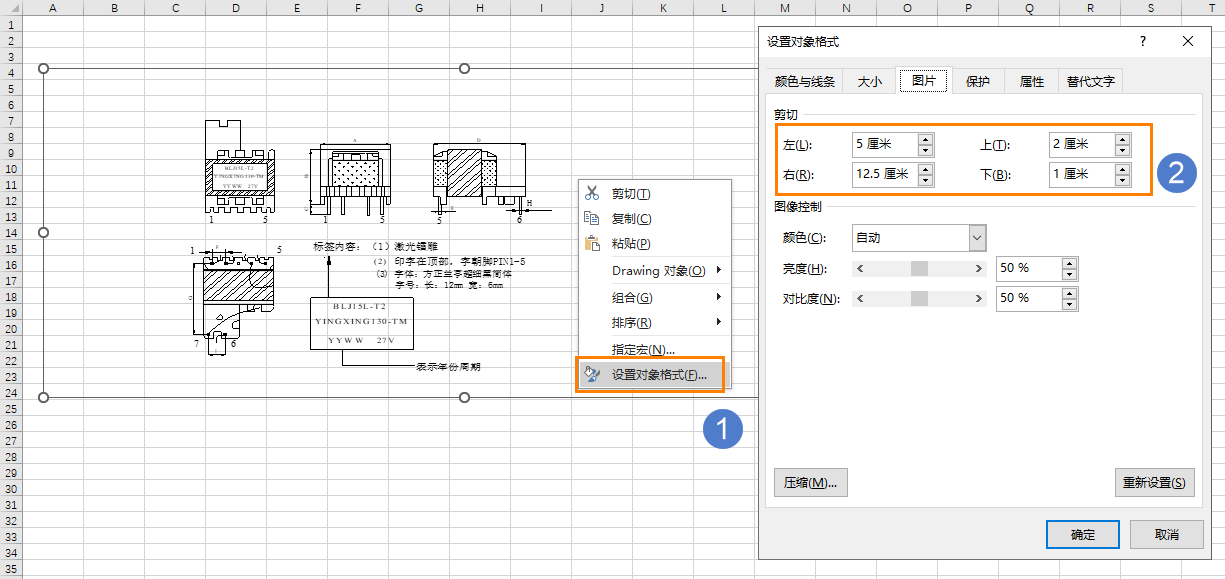The height and width of the screenshot is (579, 1225).
Task: Decrease the 上(T) crop value with down arrow
Action: [1123, 150]
